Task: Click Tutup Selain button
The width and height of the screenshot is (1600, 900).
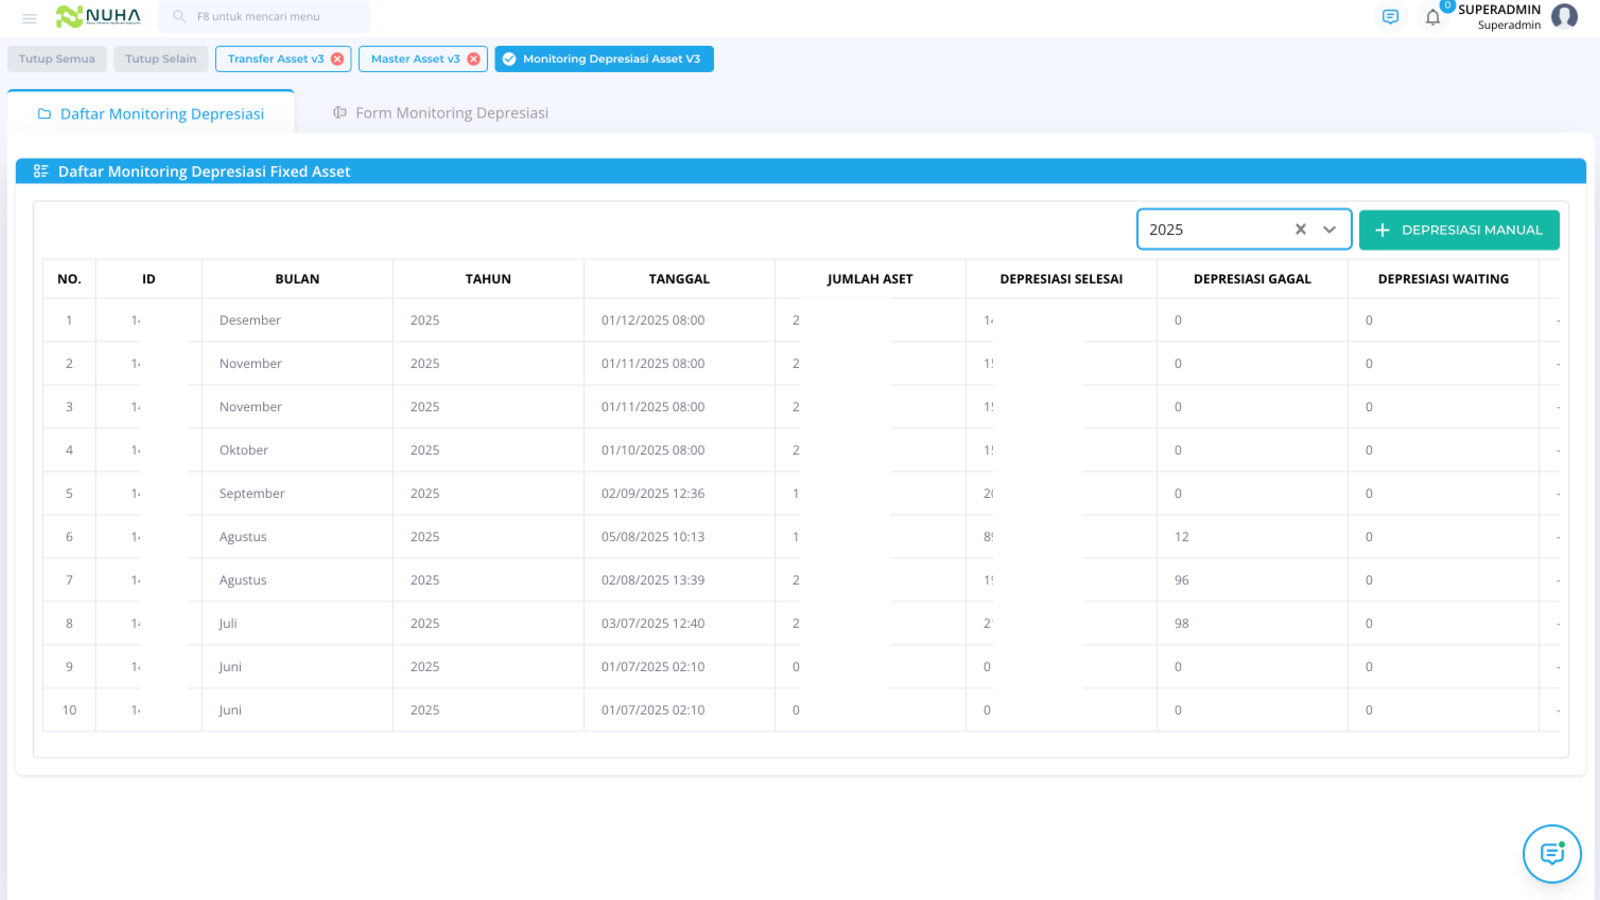Action: coord(161,59)
